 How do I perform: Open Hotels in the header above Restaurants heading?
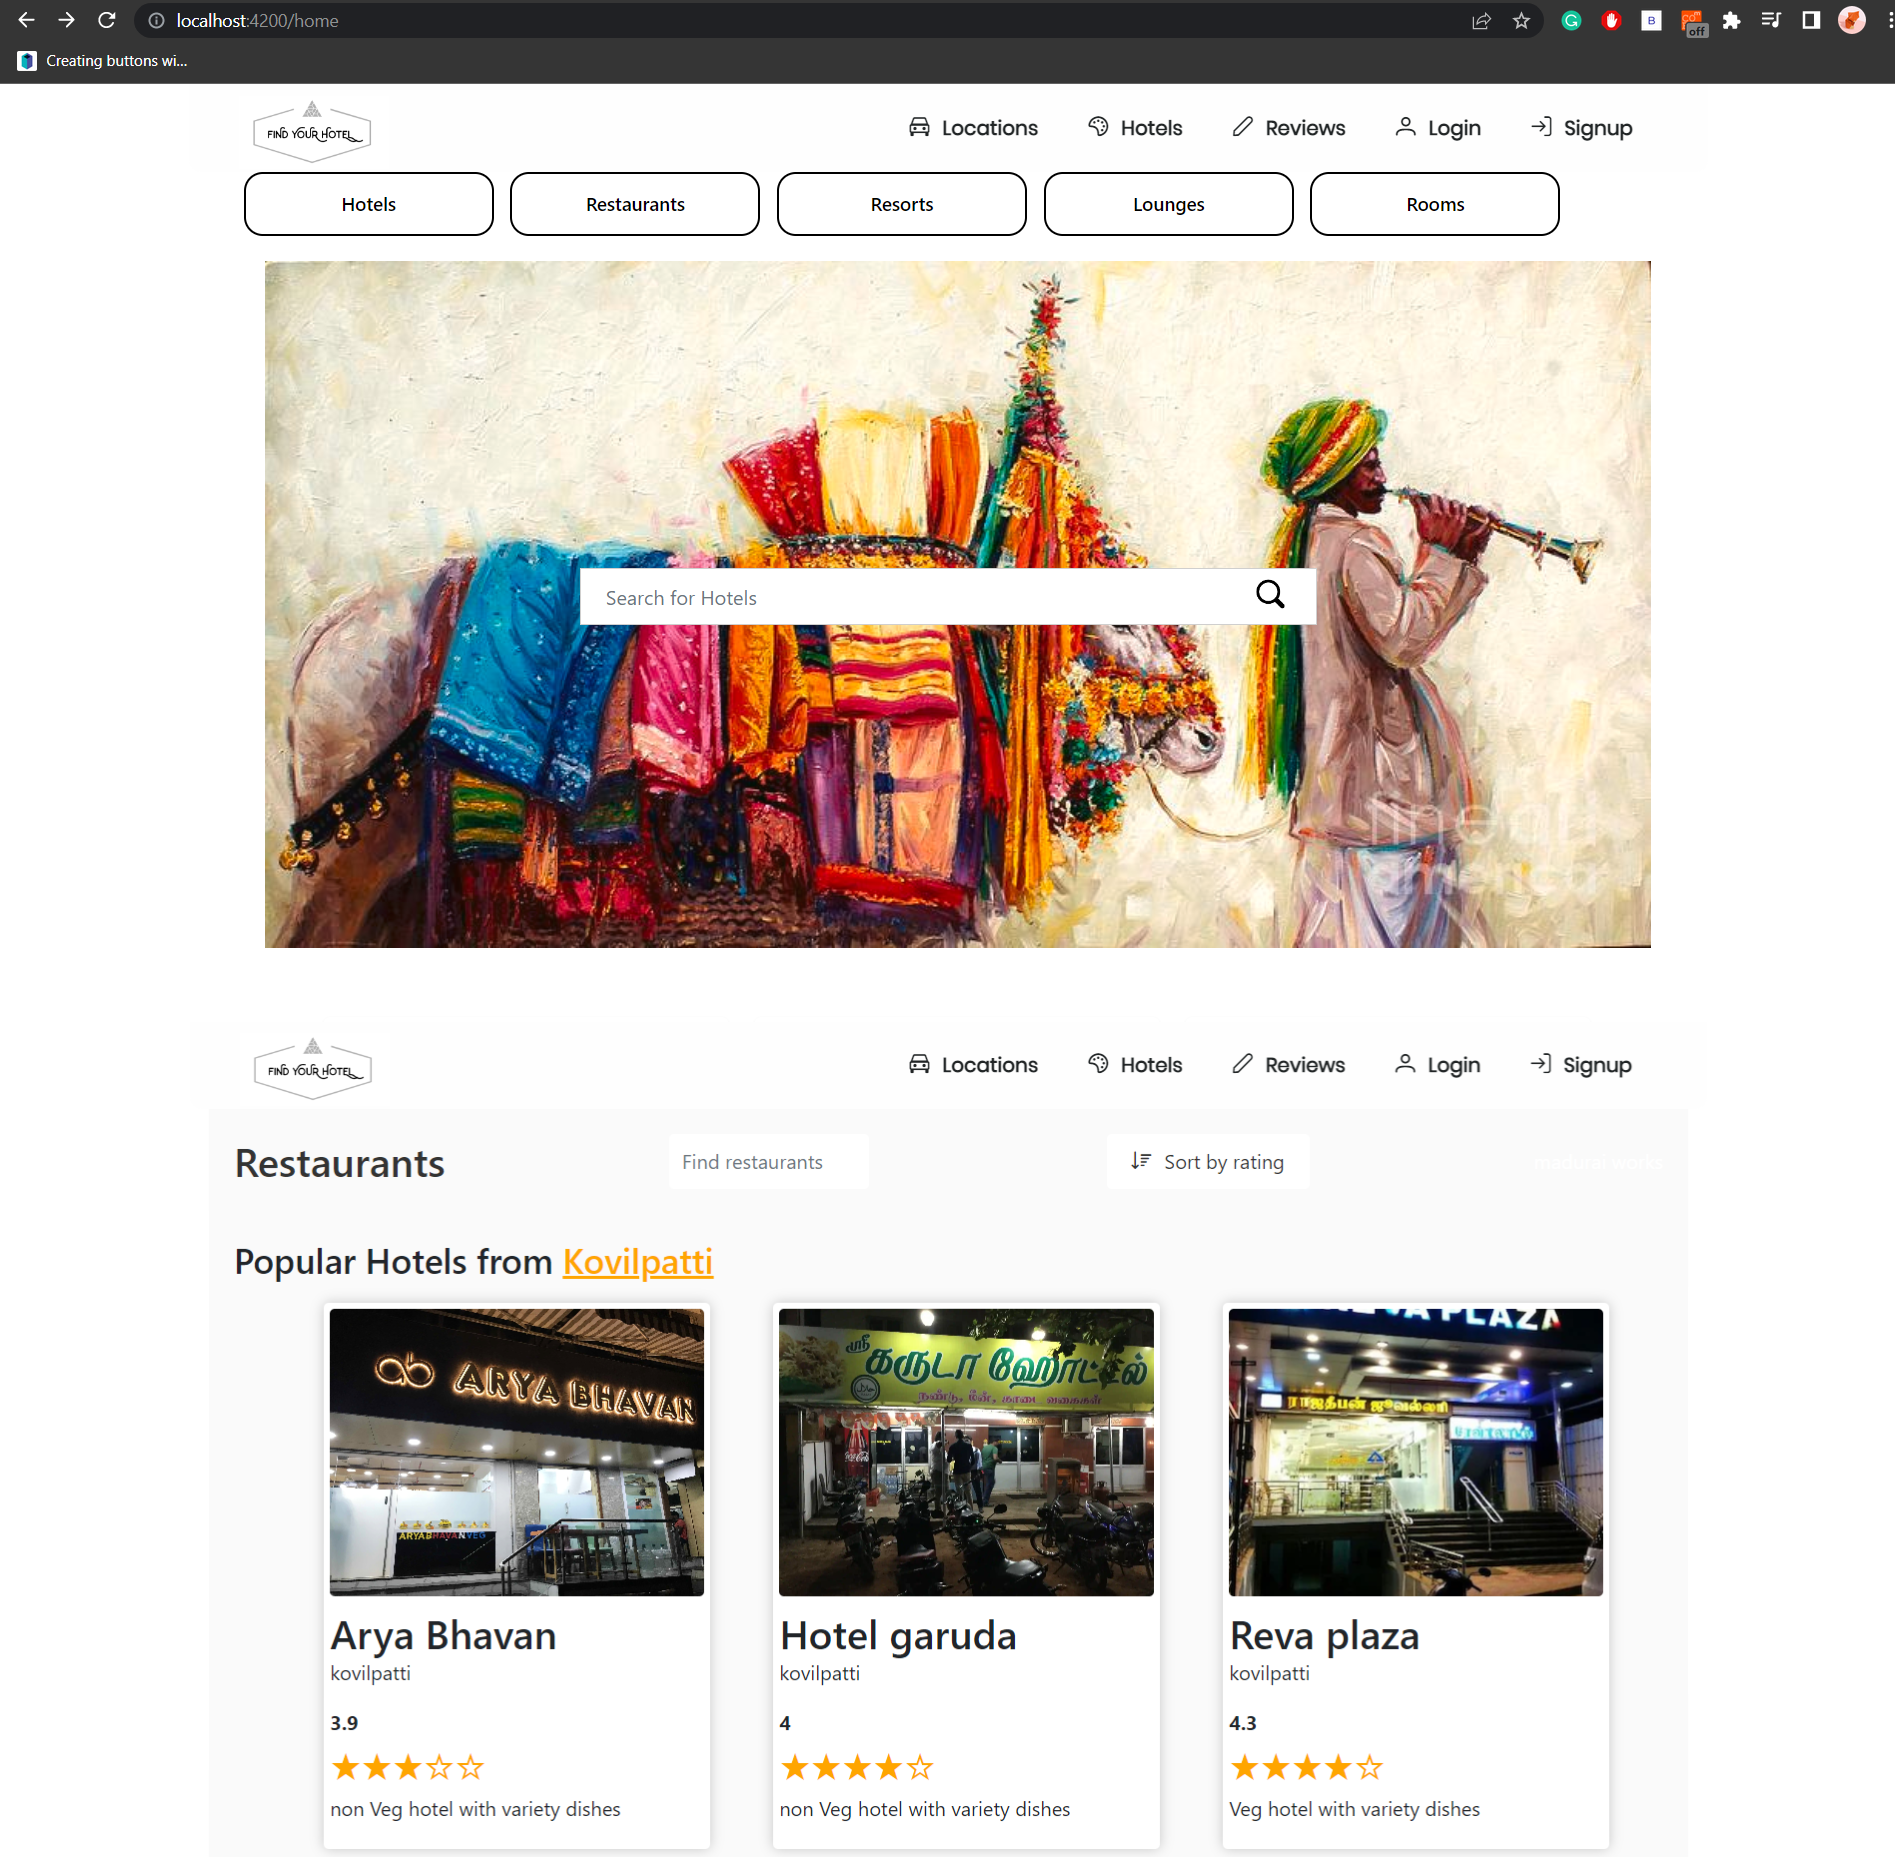(1135, 1064)
